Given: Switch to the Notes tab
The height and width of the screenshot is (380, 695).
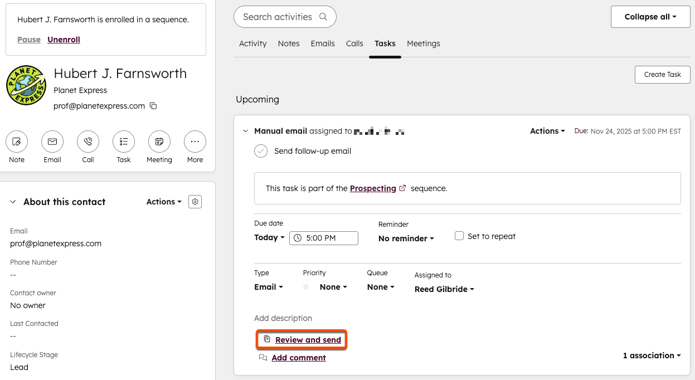Looking at the screenshot, I should click(289, 43).
